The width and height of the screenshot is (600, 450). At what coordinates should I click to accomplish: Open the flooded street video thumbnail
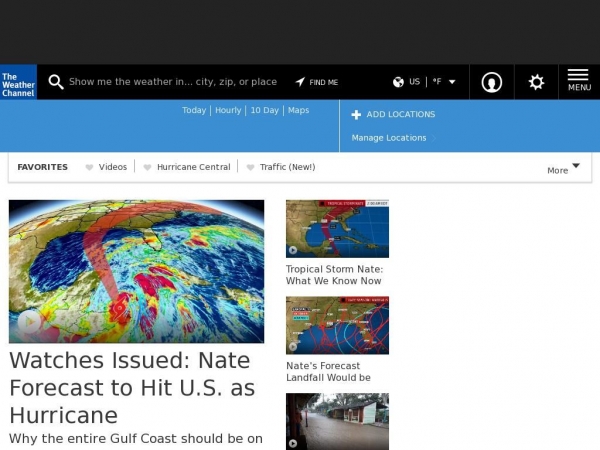coord(338,421)
